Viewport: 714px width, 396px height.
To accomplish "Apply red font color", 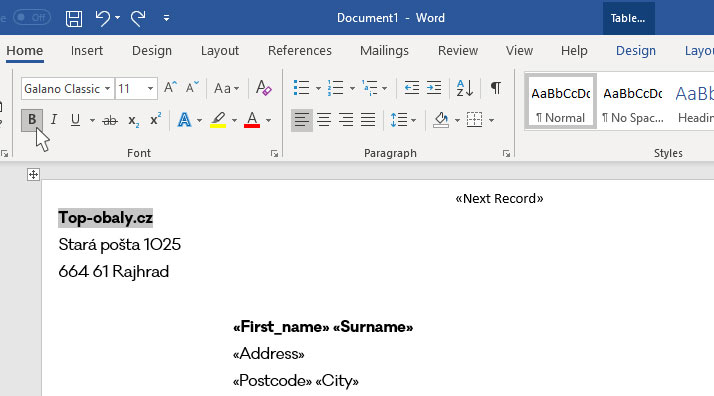I will (x=252, y=120).
